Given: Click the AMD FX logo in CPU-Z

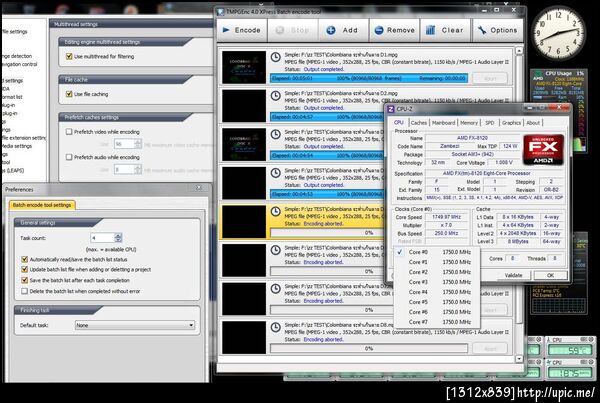Looking at the screenshot, I should click(543, 149).
